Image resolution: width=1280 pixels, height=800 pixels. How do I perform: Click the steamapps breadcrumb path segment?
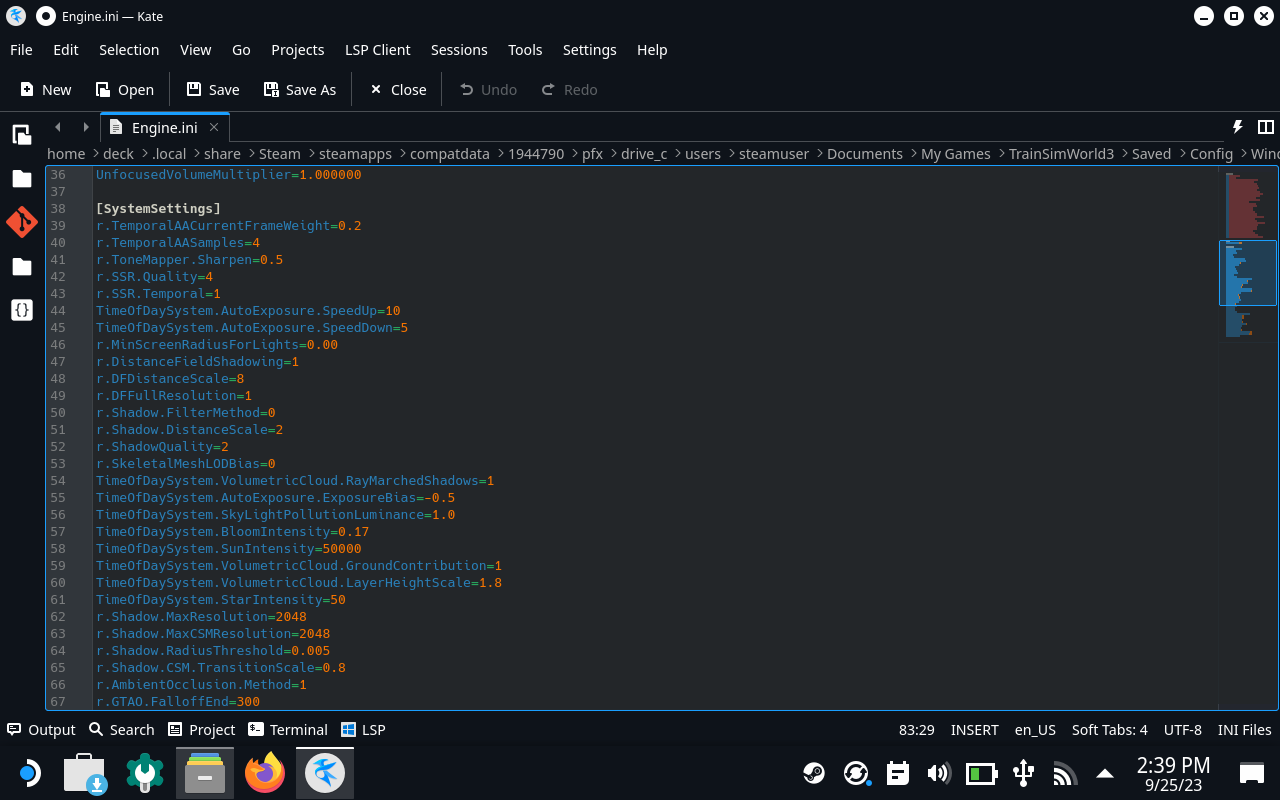pos(354,154)
